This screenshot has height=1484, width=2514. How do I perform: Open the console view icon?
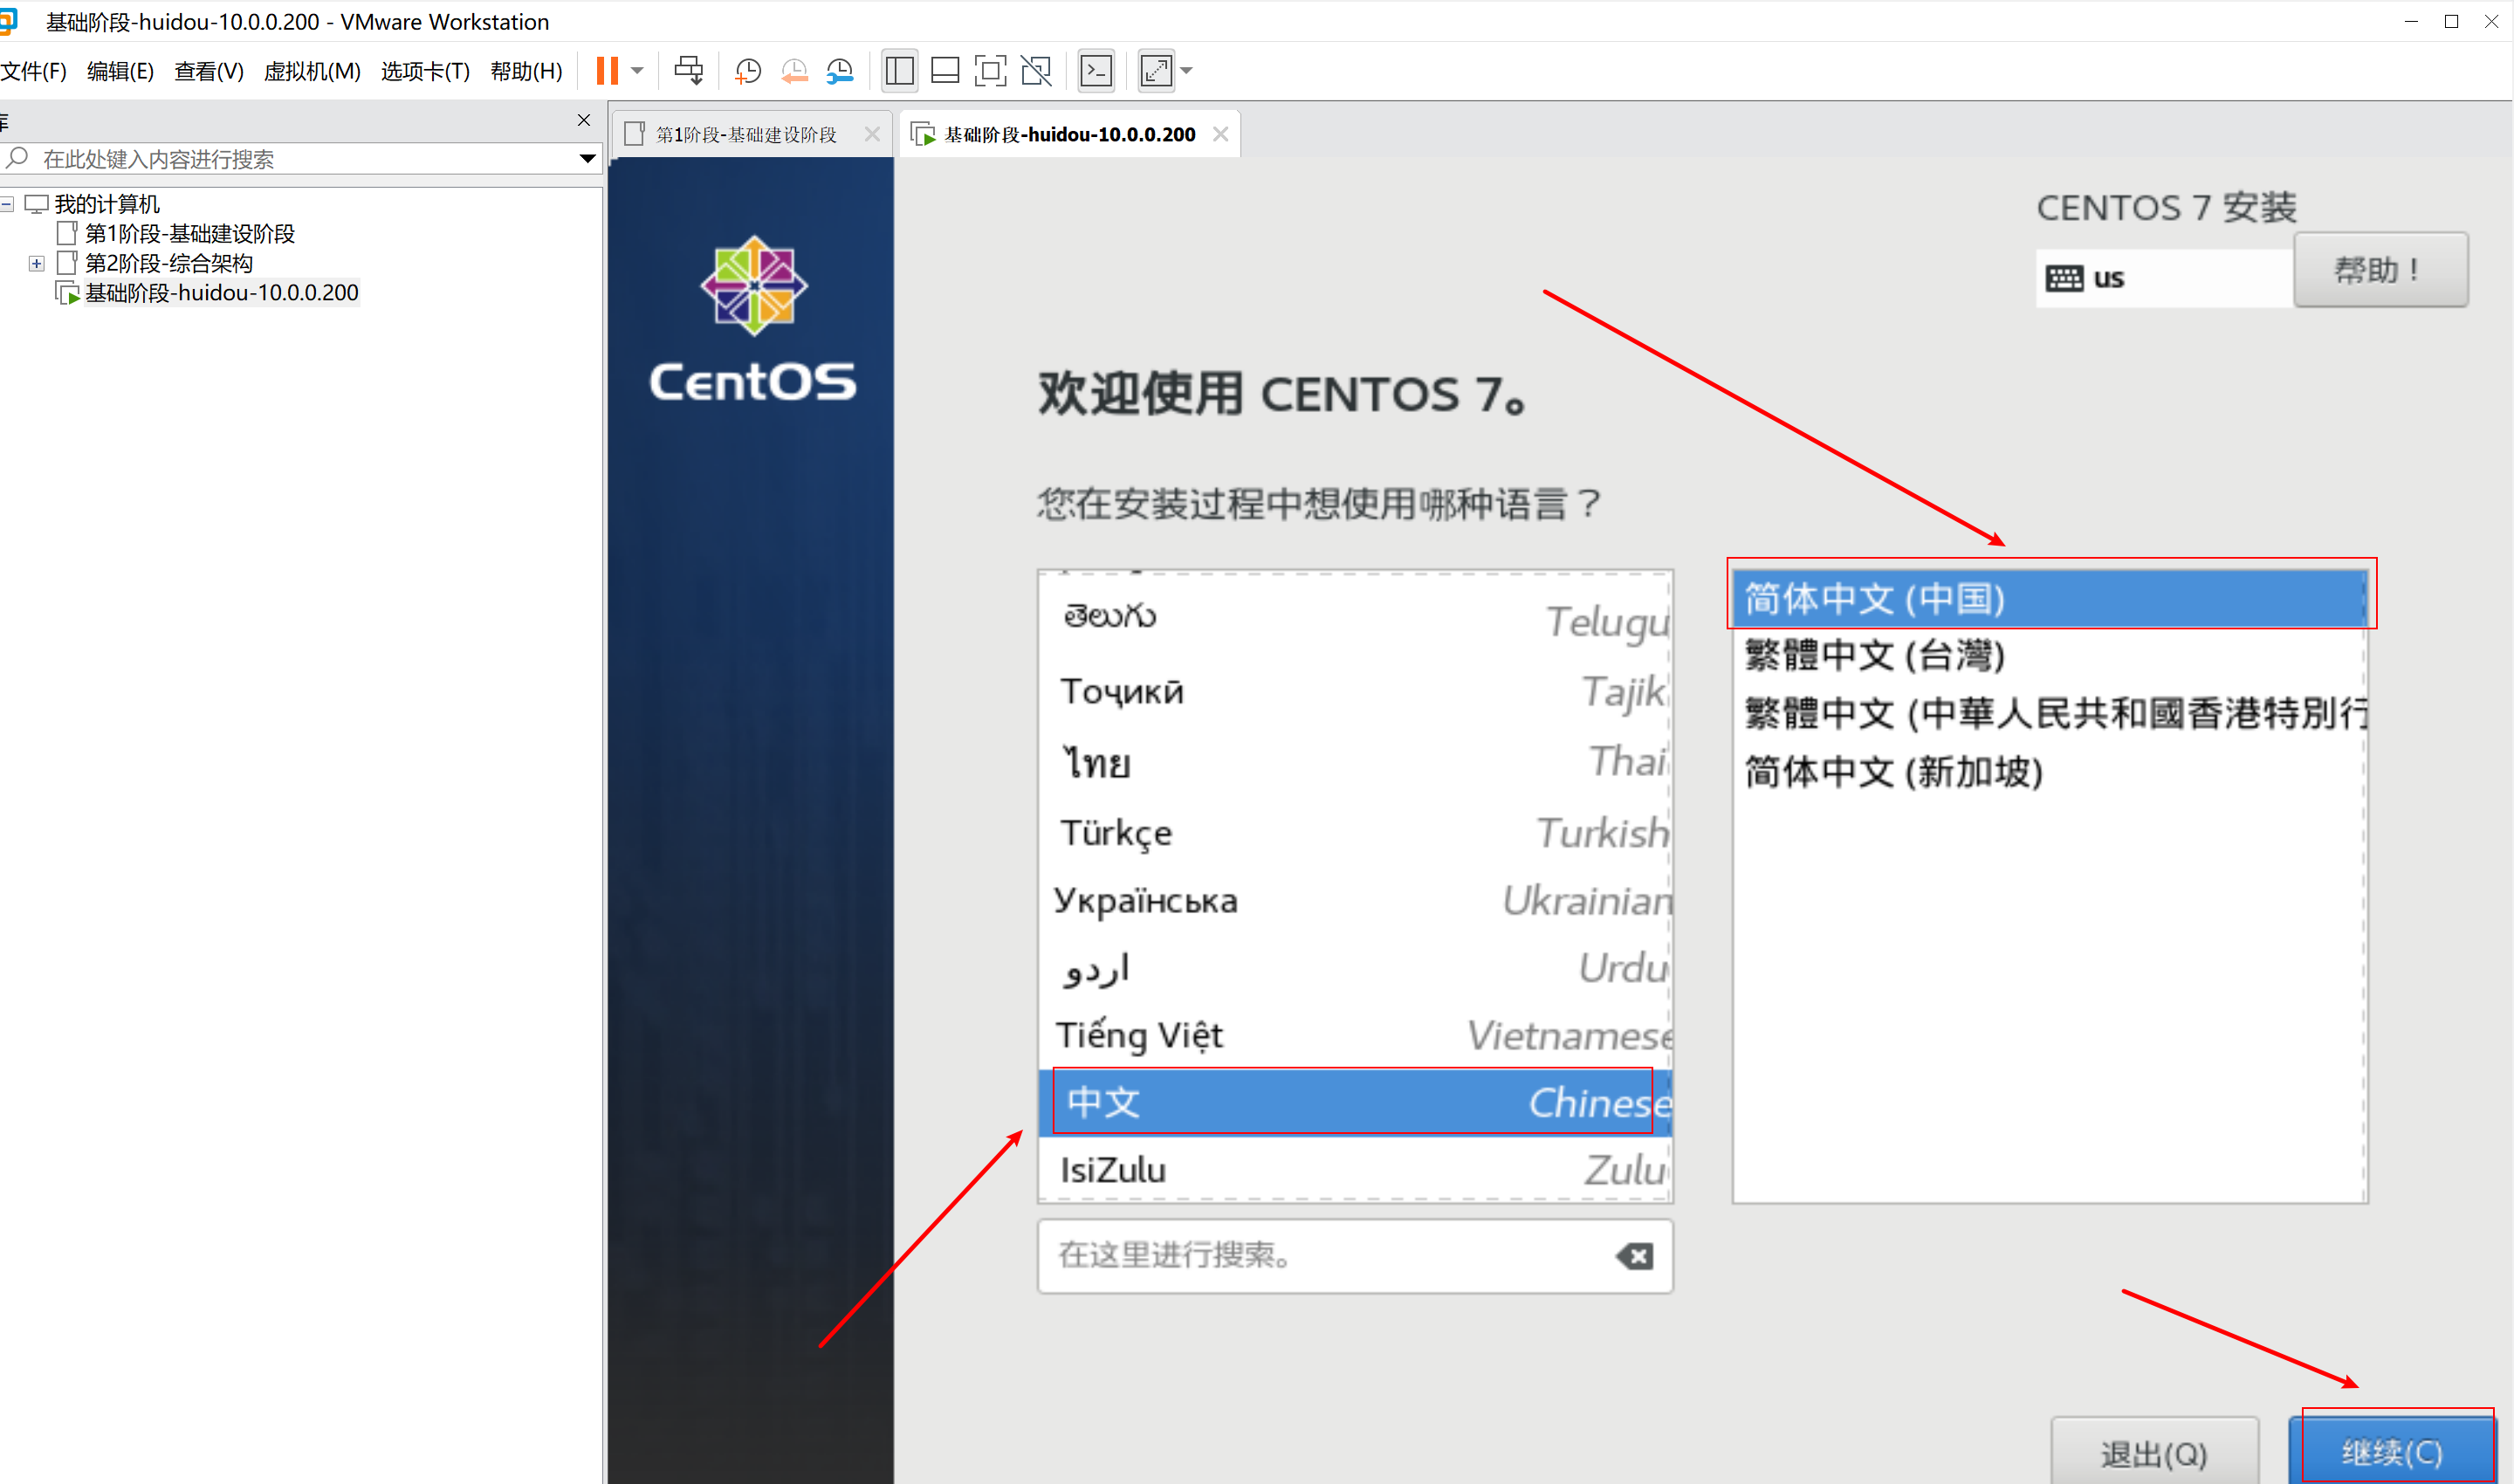pyautogui.click(x=1096, y=71)
